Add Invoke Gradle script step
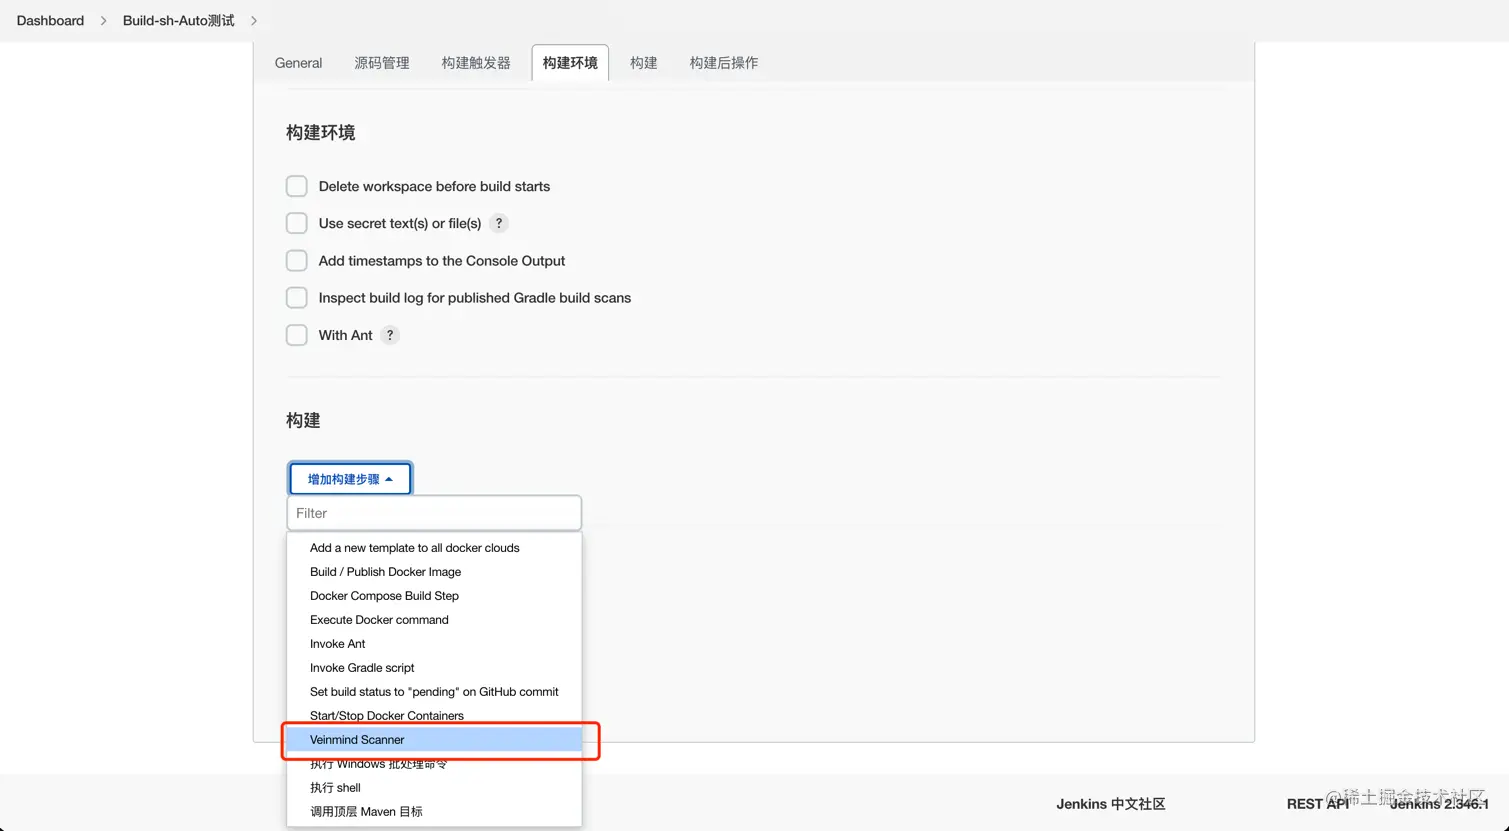The image size is (1509, 831). click(x=434, y=668)
